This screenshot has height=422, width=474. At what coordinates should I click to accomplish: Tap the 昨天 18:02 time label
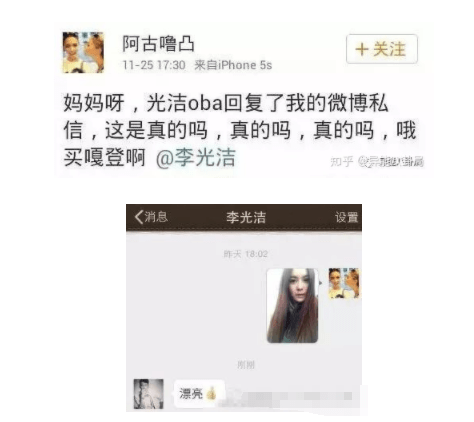point(246,254)
